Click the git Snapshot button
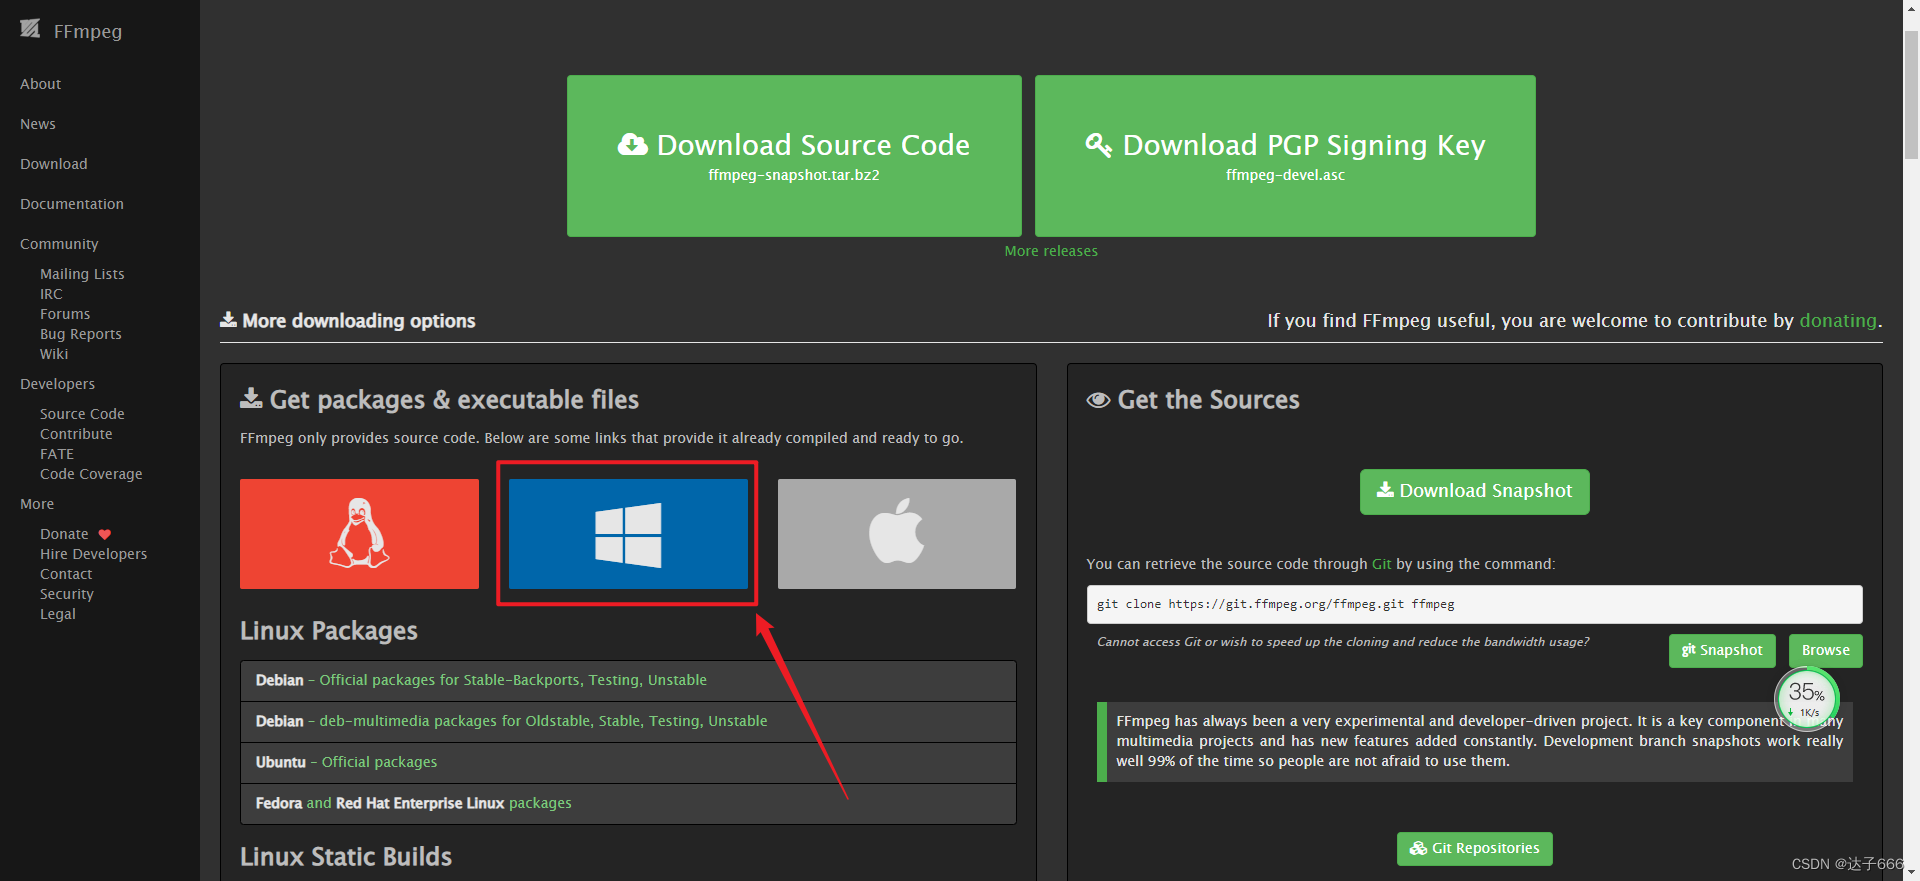The width and height of the screenshot is (1920, 881). click(1722, 651)
